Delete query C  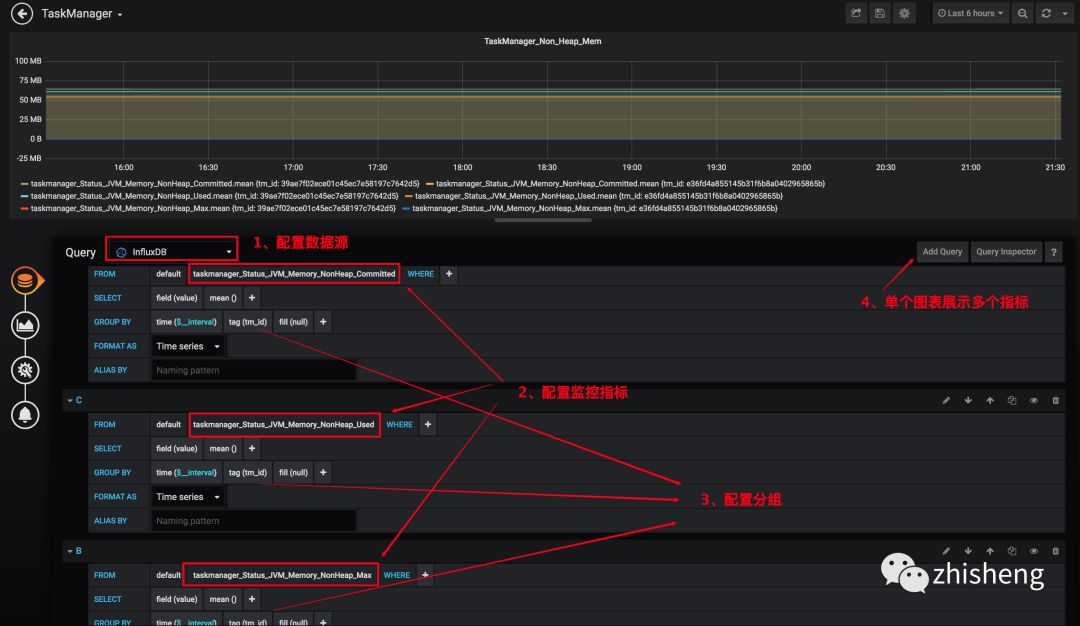1055,400
